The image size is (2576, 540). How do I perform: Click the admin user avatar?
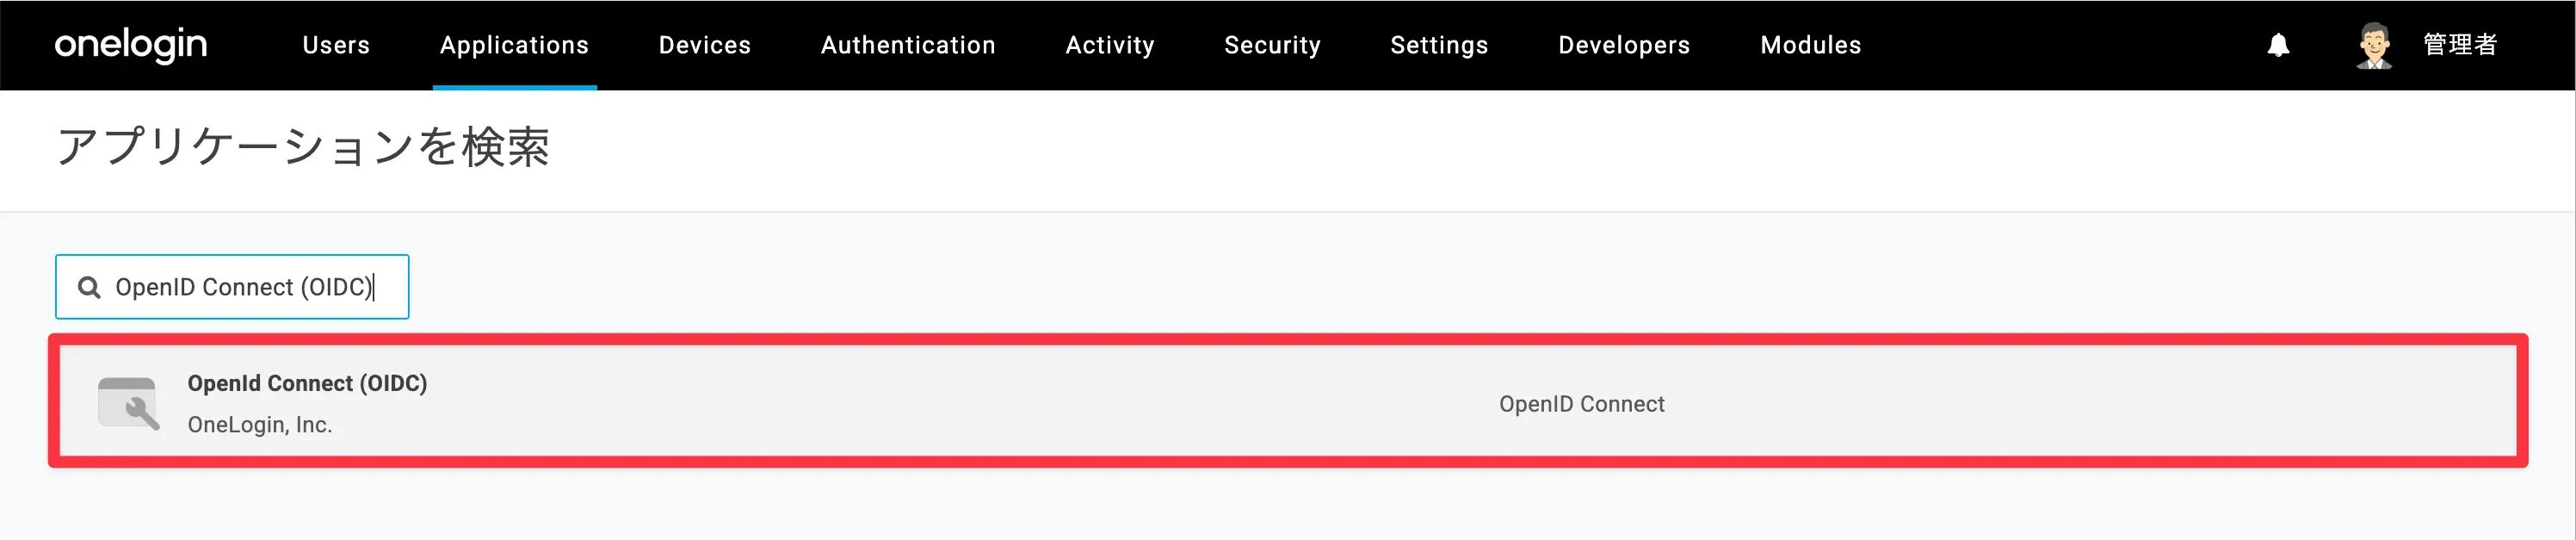pyautogui.click(x=2373, y=45)
